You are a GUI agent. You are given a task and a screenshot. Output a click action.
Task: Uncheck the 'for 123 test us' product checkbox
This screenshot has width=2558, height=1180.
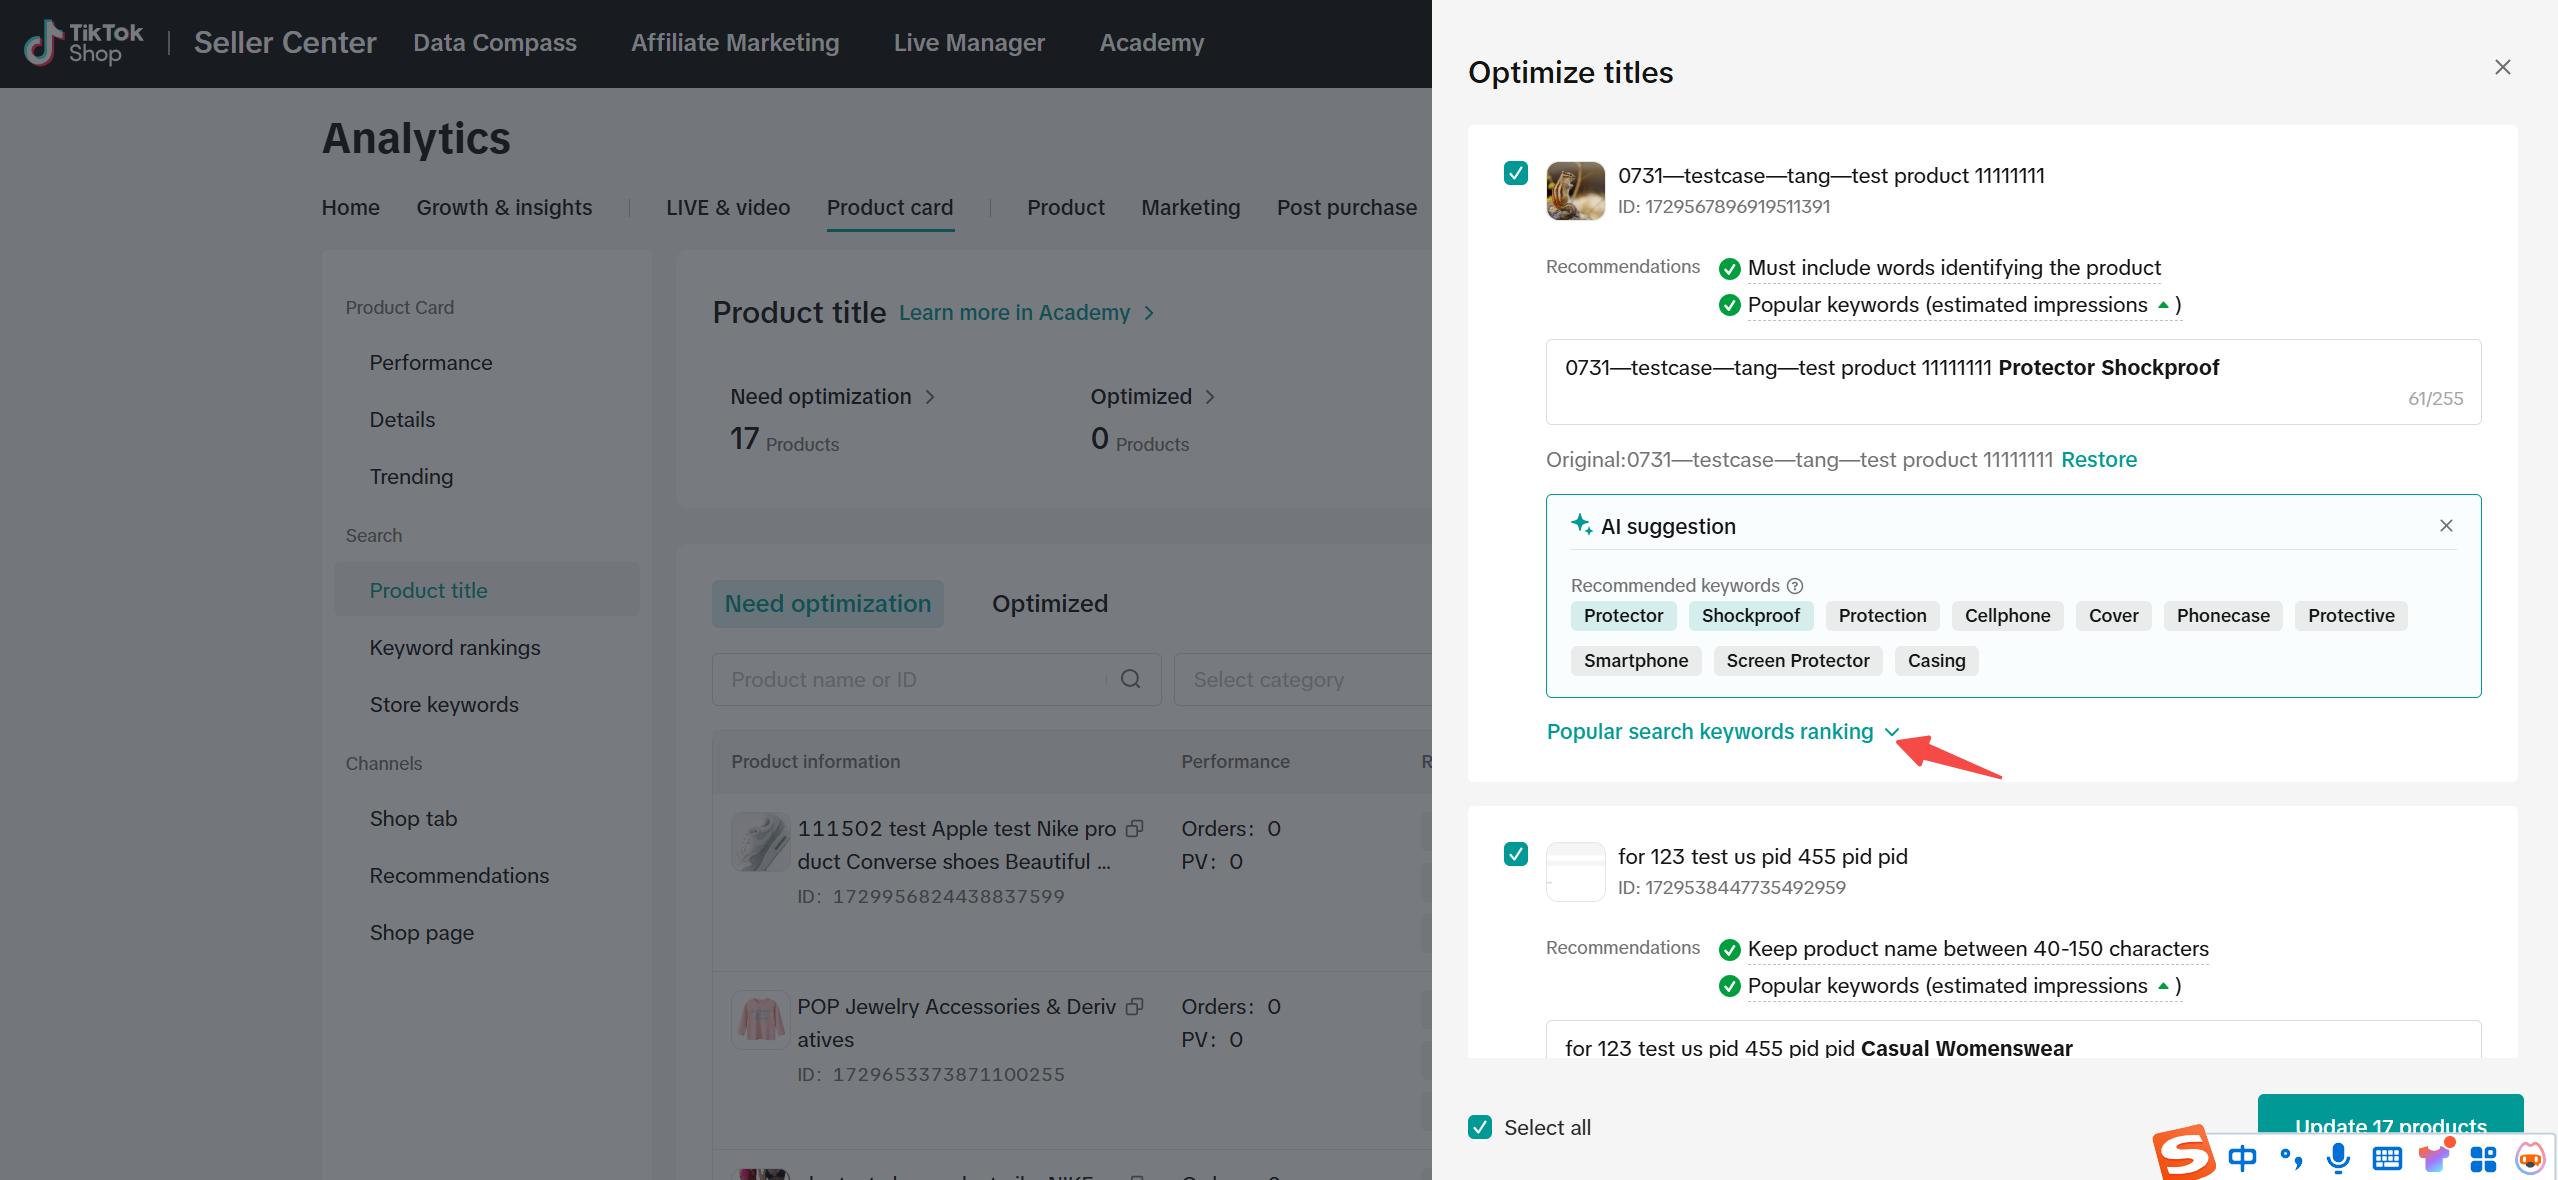[x=1515, y=854]
